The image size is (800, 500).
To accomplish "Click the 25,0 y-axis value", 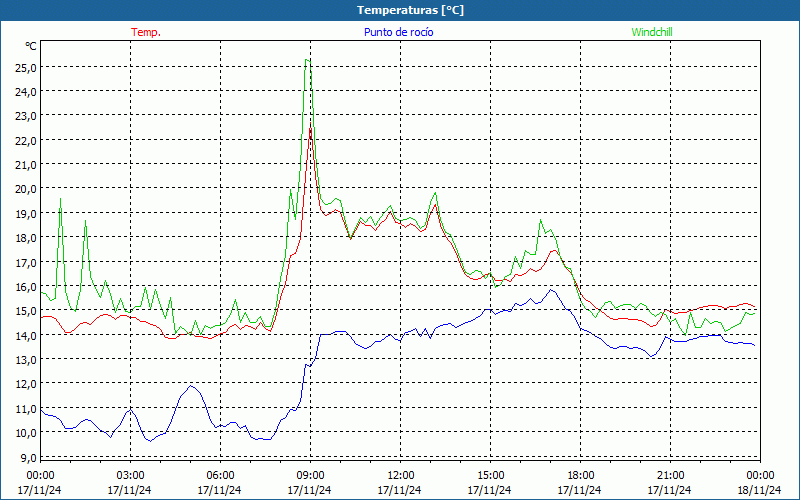I will coord(24,67).
